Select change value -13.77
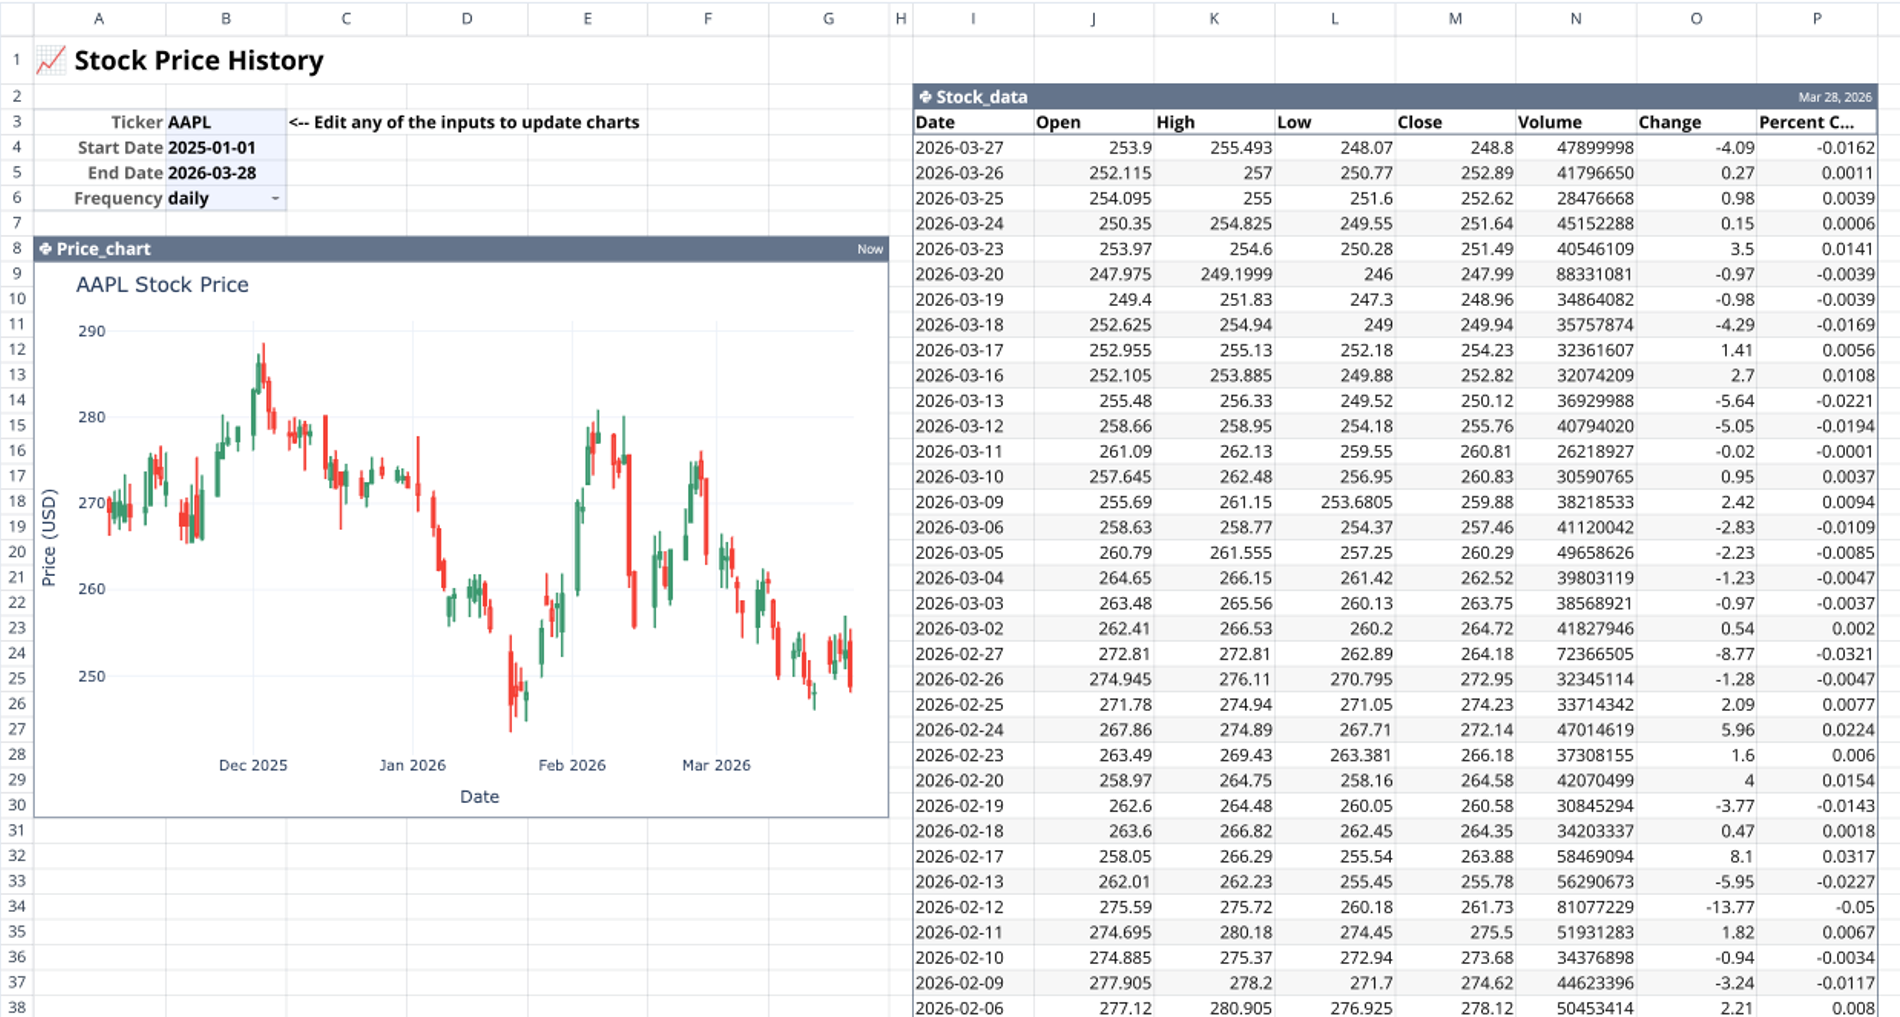The height and width of the screenshot is (1017, 1900). [x=1696, y=907]
